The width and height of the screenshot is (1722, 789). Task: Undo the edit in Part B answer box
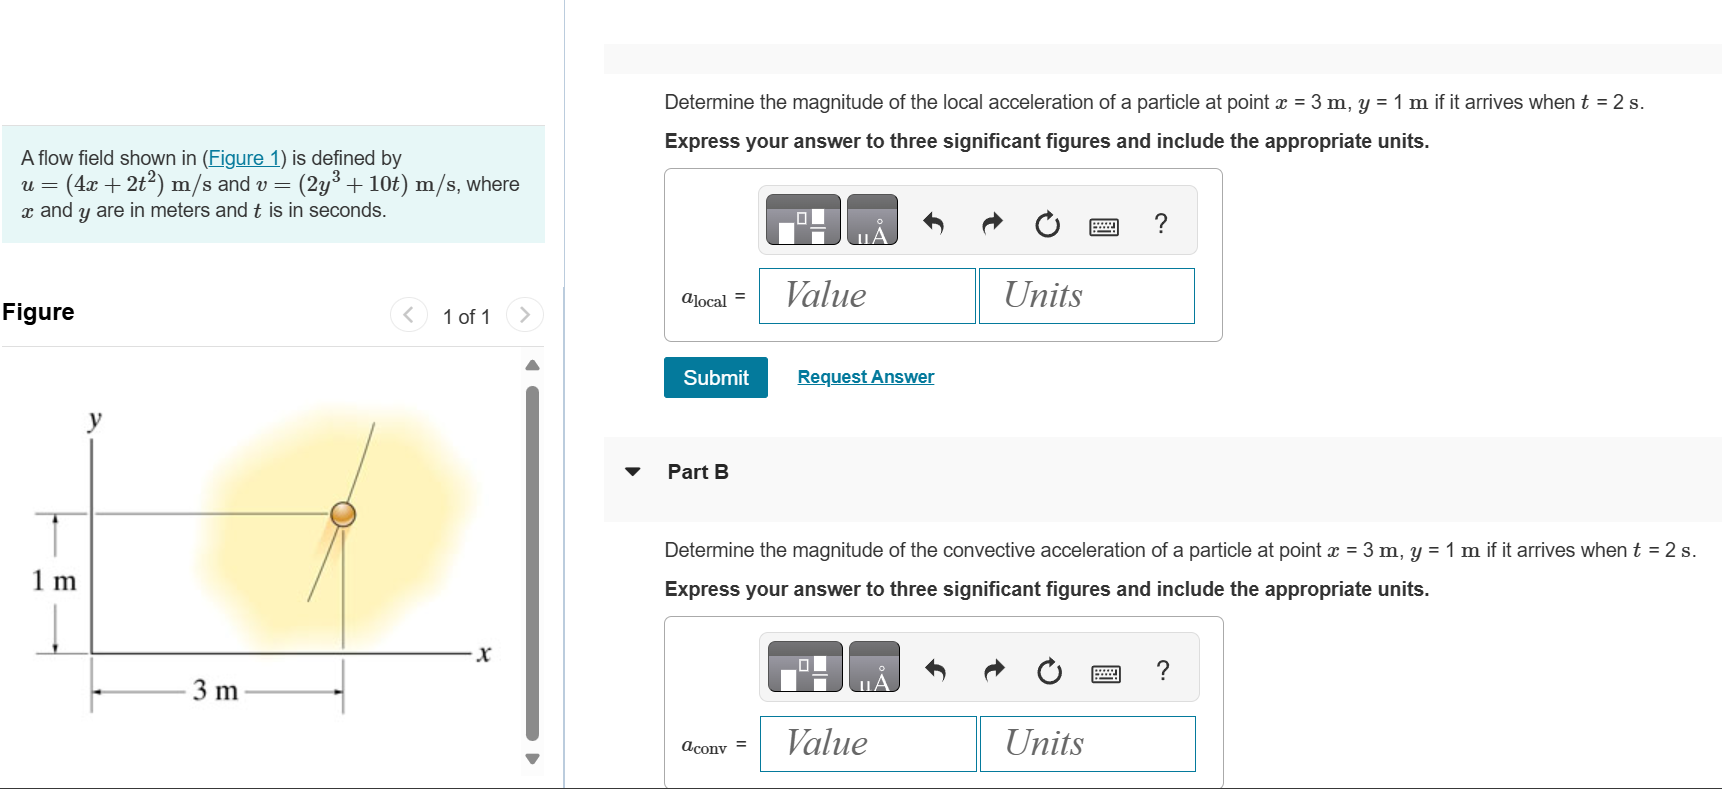(x=935, y=671)
